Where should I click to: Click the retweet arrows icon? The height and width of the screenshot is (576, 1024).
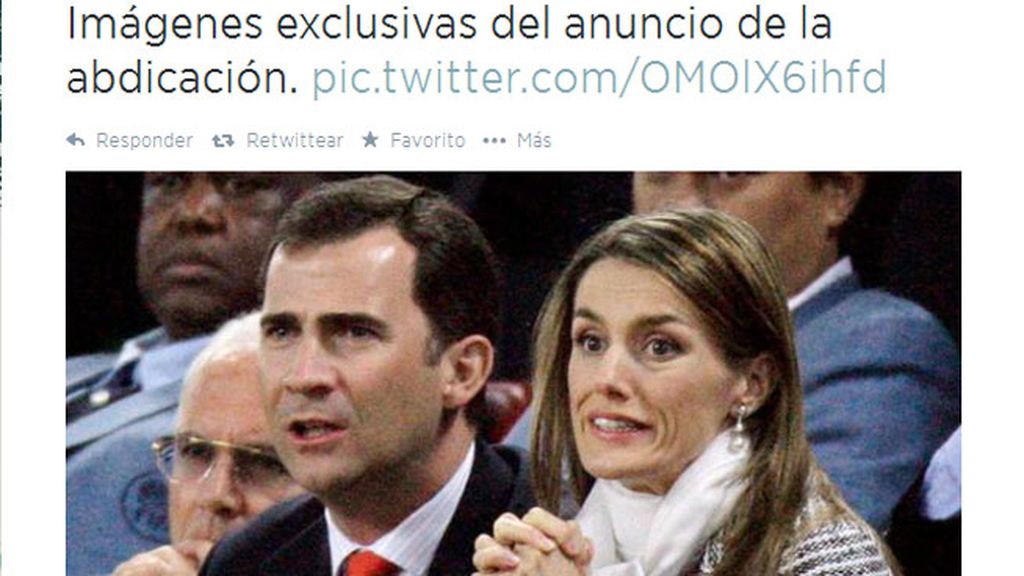click(x=223, y=140)
